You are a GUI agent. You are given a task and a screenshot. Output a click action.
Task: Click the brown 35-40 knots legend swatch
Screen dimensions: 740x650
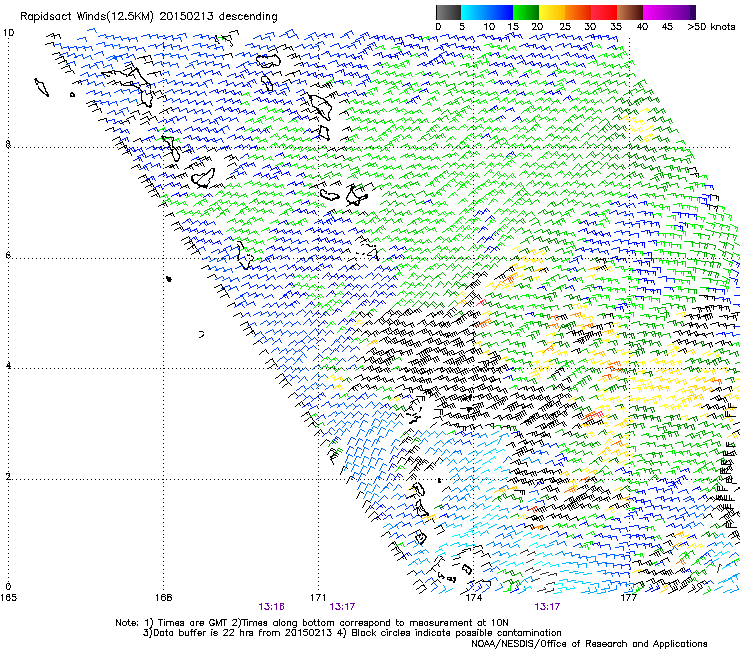tap(630, 12)
